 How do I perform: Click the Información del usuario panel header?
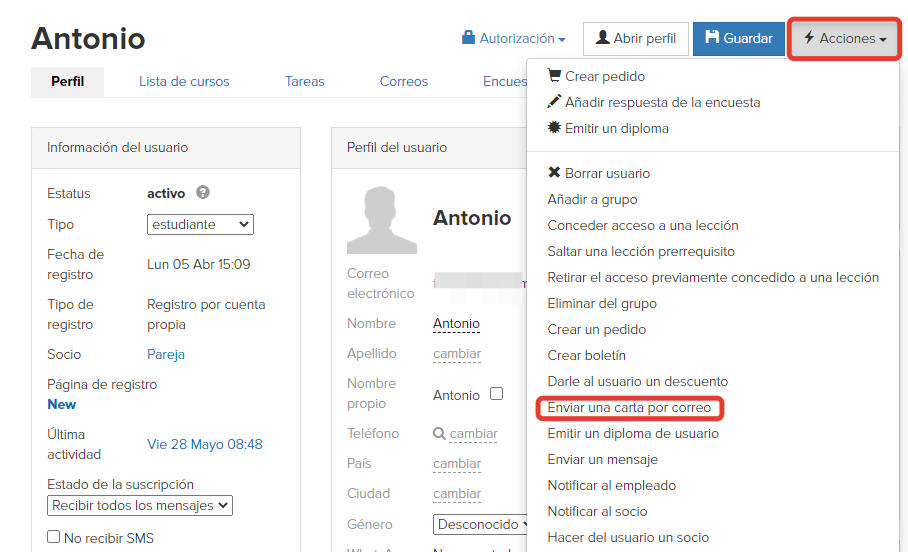[x=166, y=148]
